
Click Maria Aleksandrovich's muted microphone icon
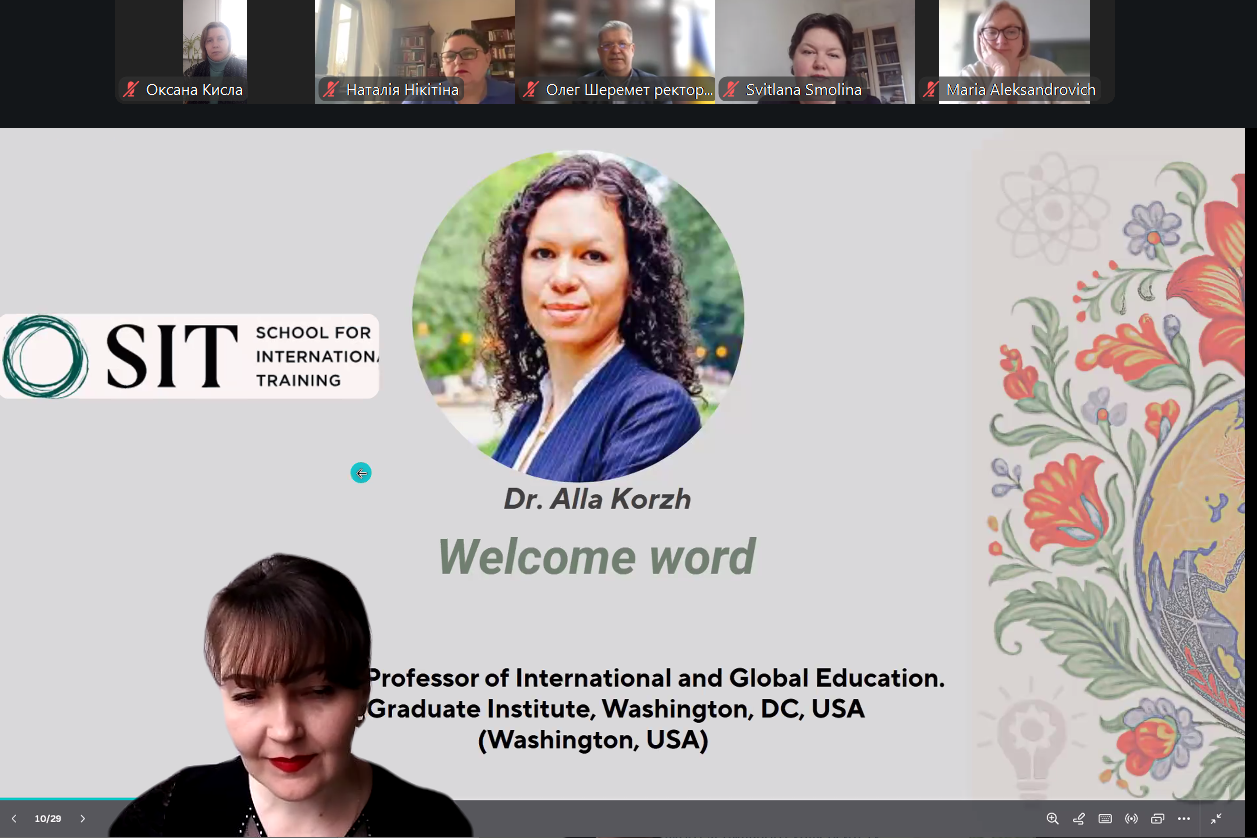pos(931,90)
